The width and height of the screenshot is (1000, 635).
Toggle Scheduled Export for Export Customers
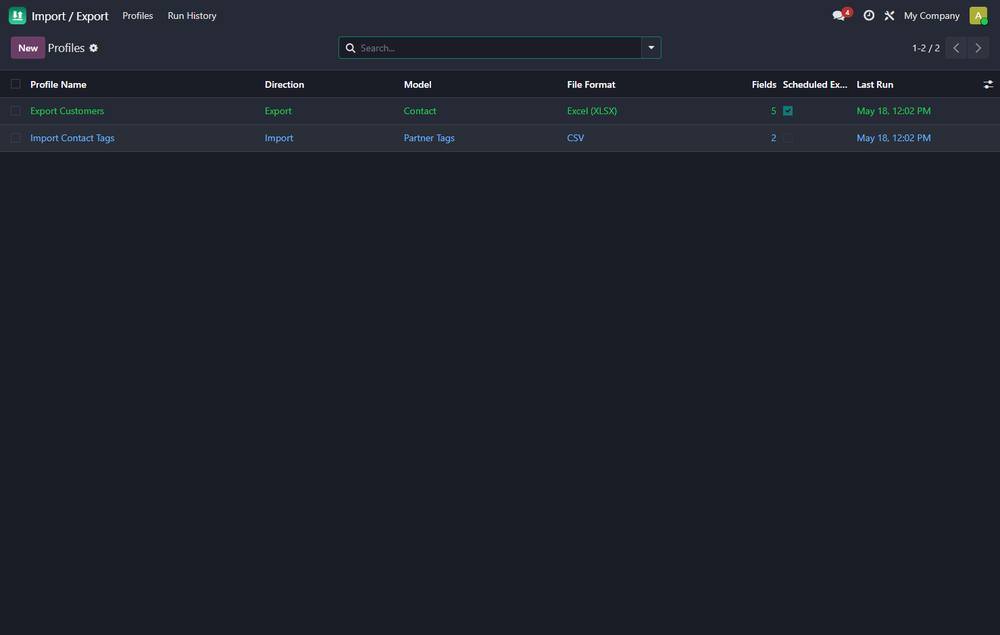788,111
